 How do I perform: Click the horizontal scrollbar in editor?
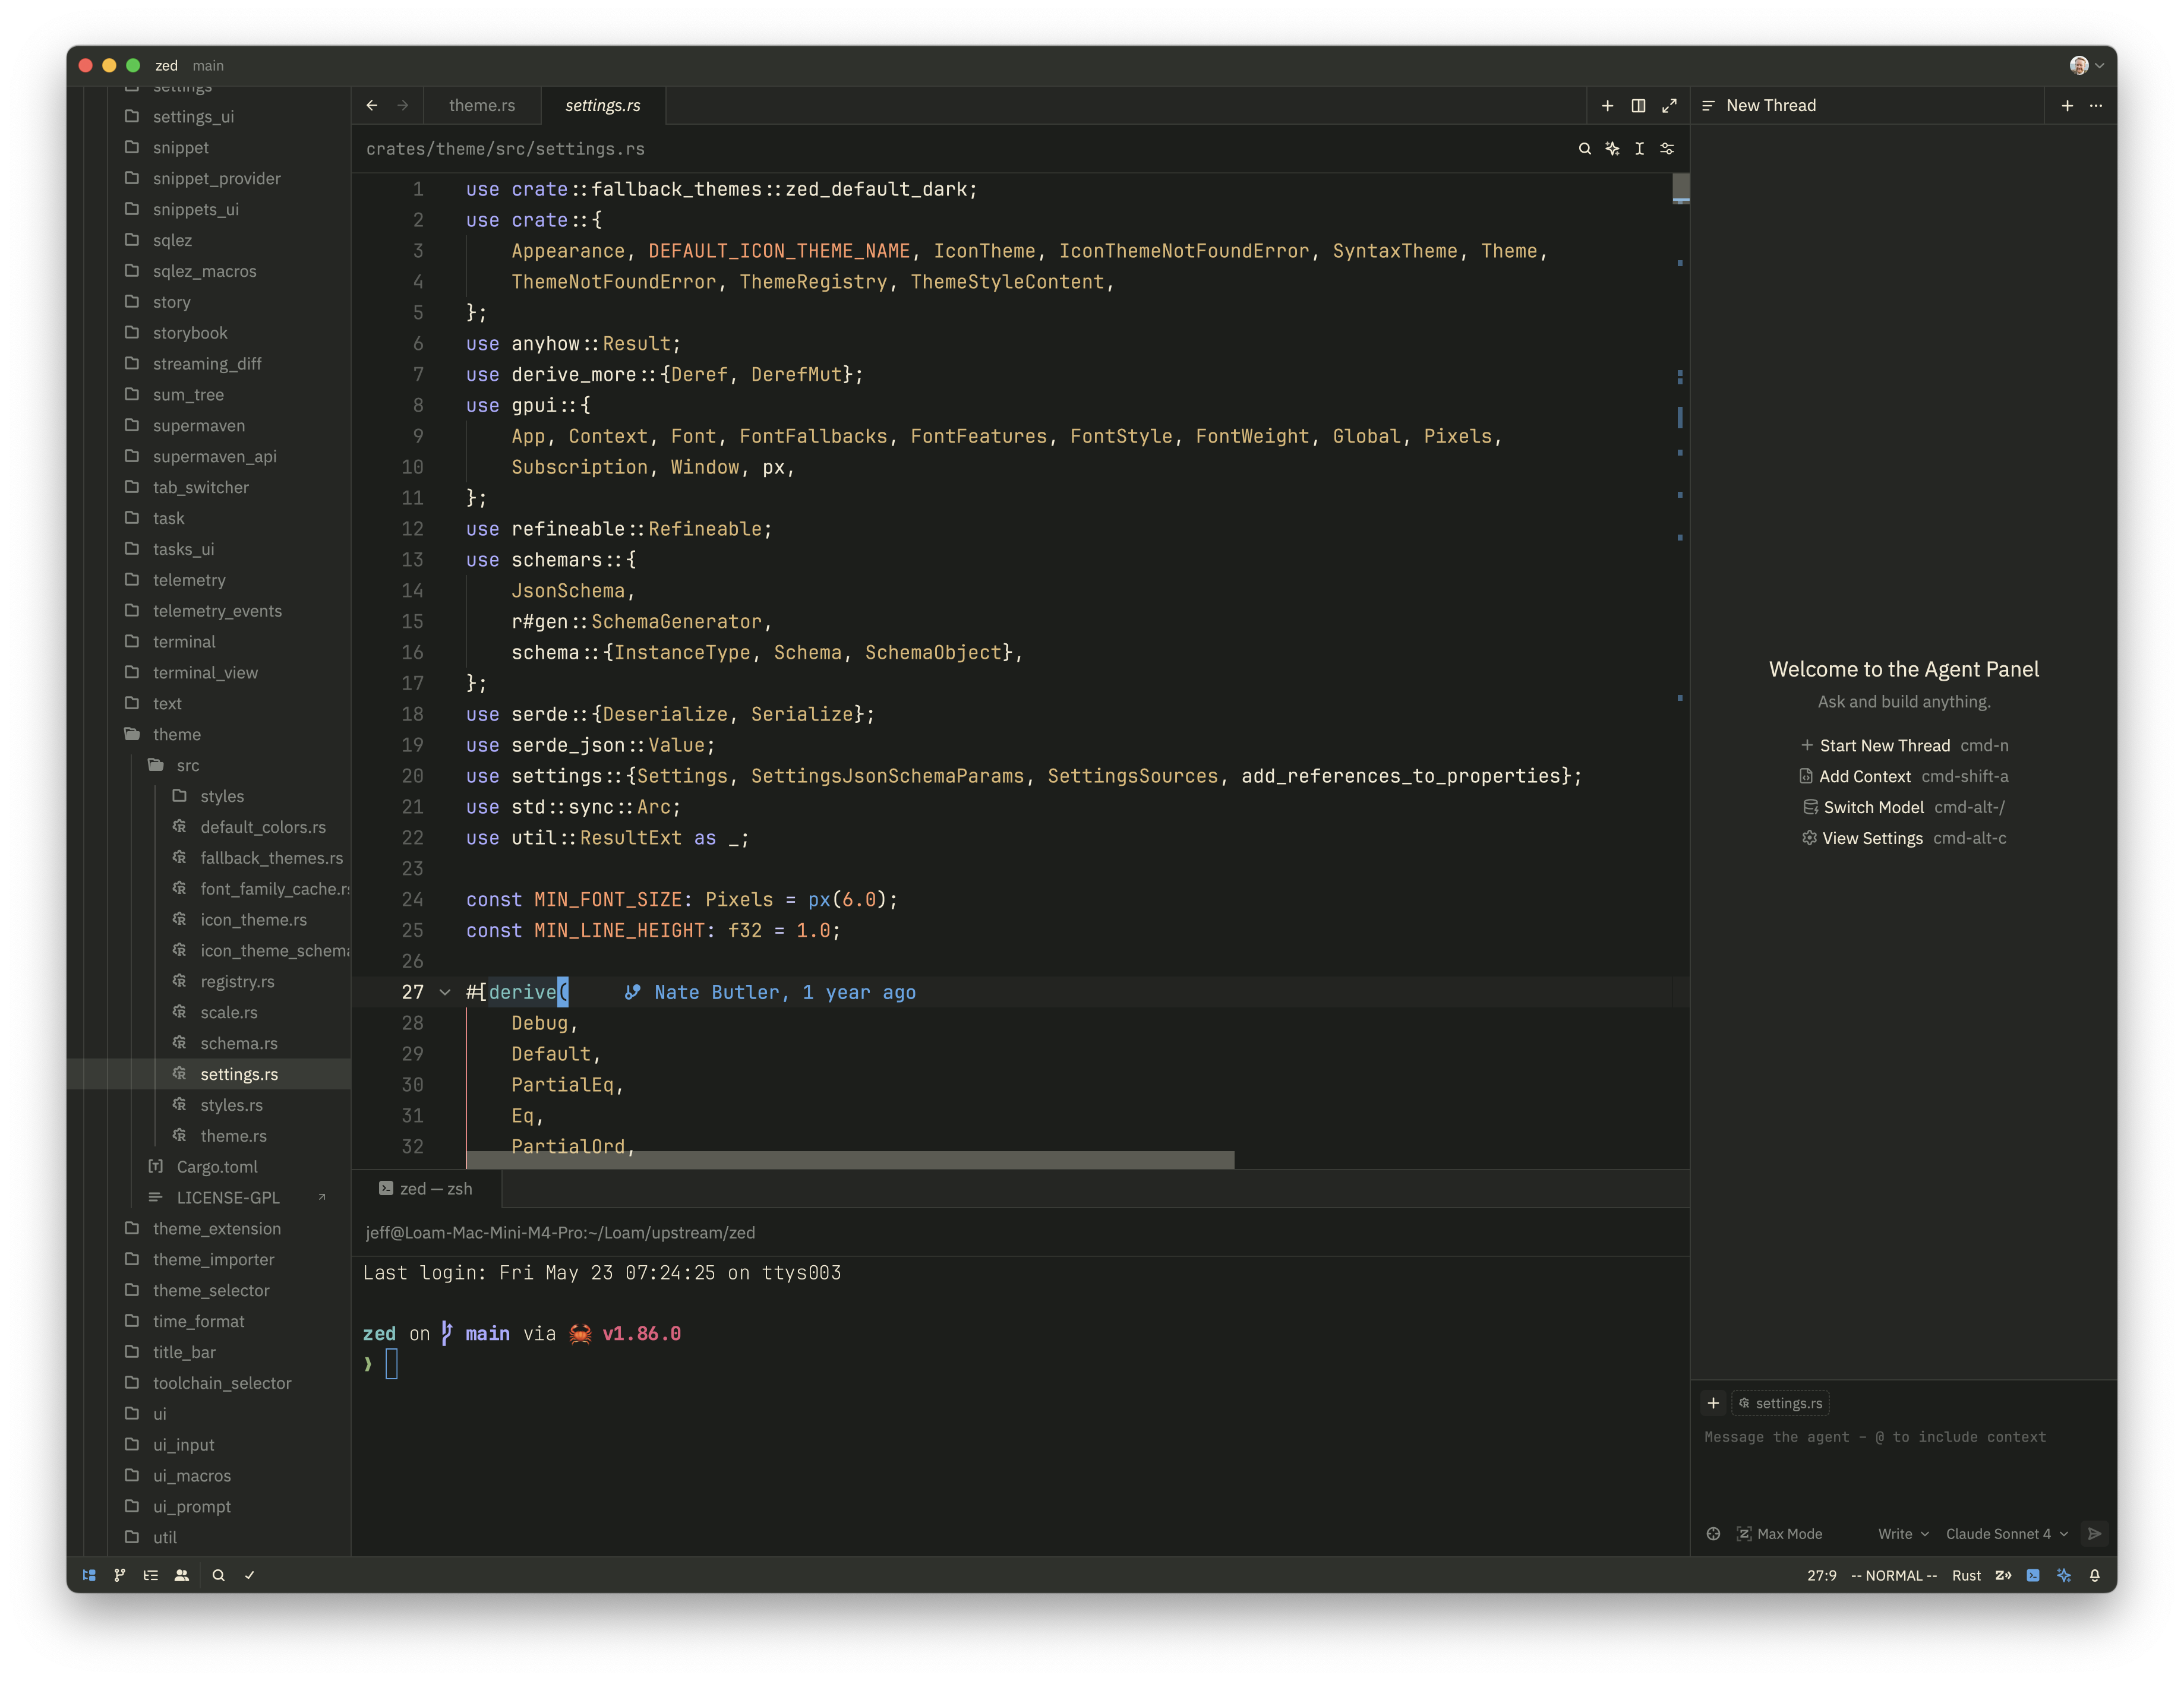pyautogui.click(x=850, y=1160)
